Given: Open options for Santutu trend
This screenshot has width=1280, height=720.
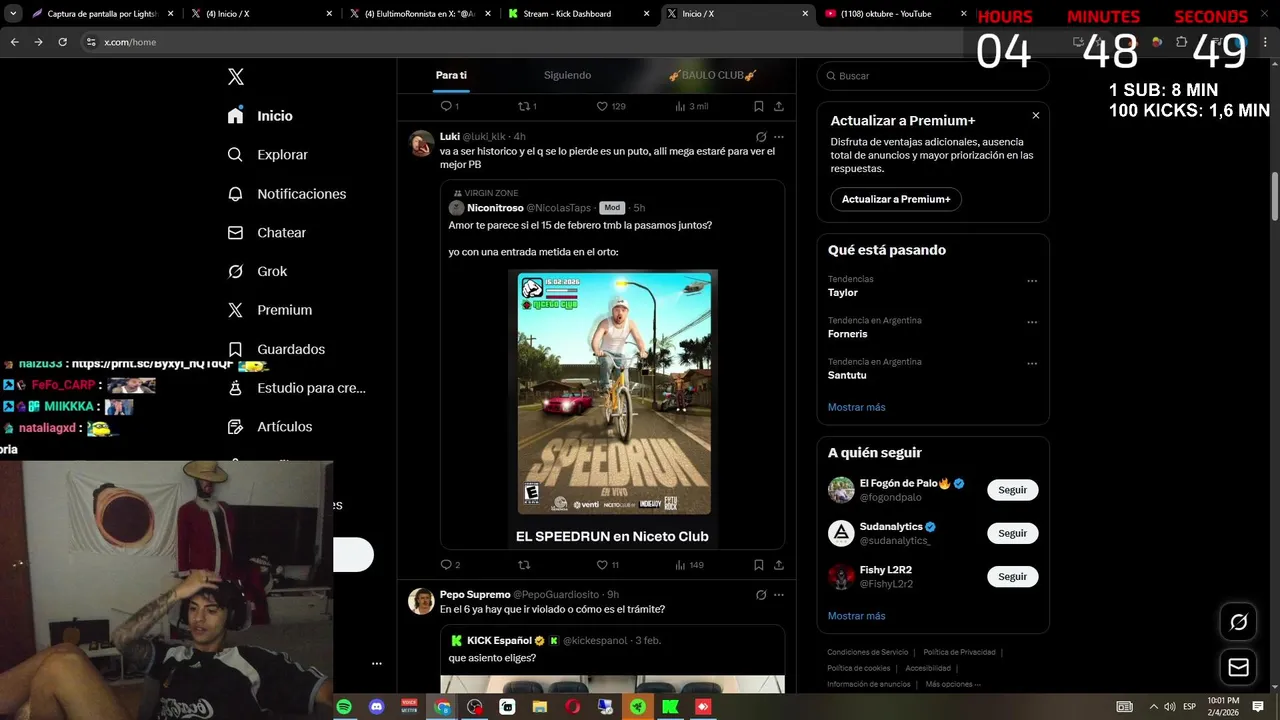Looking at the screenshot, I should [x=1032, y=363].
